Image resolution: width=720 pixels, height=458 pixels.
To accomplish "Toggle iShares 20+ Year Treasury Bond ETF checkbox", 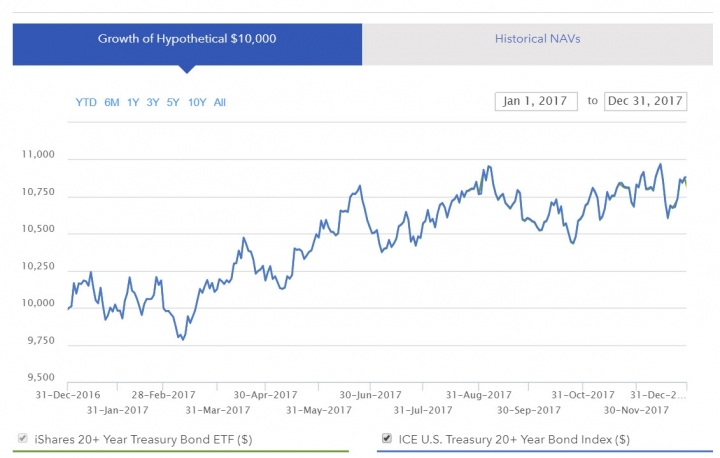I will (22, 438).
